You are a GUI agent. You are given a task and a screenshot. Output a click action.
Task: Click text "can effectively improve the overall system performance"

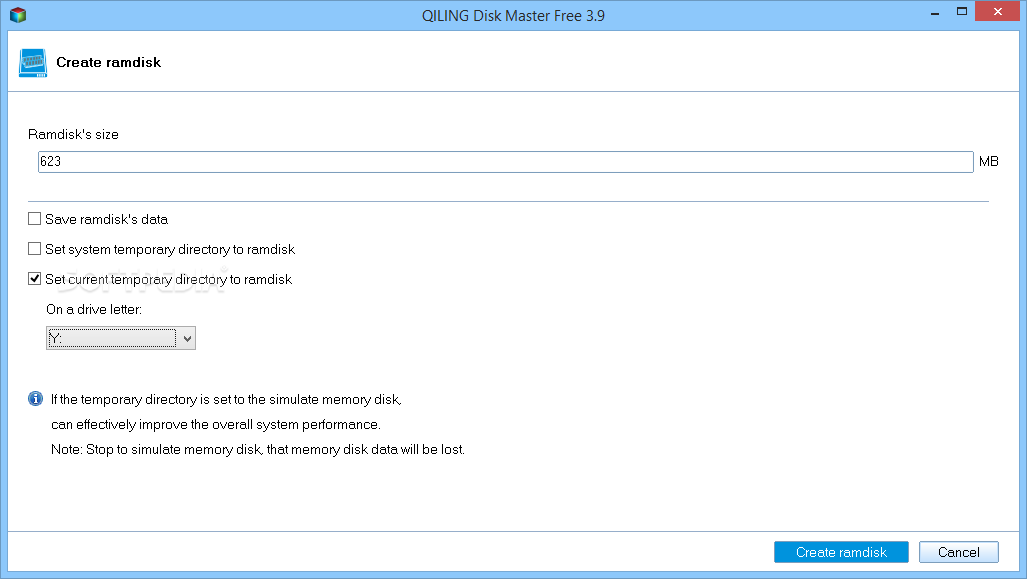click(215, 424)
